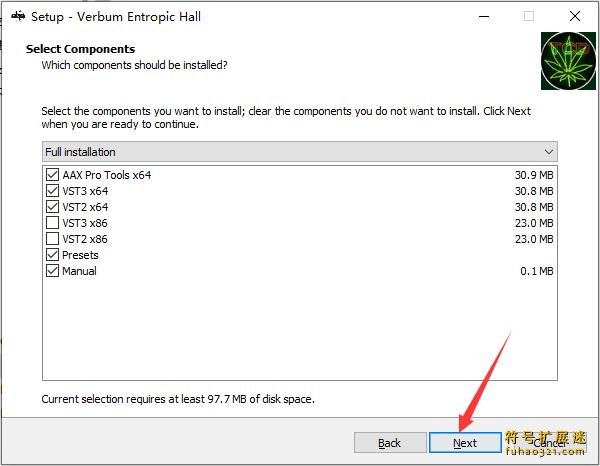
Task: Select the Presets list item label
Action: pyautogui.click(x=80, y=255)
